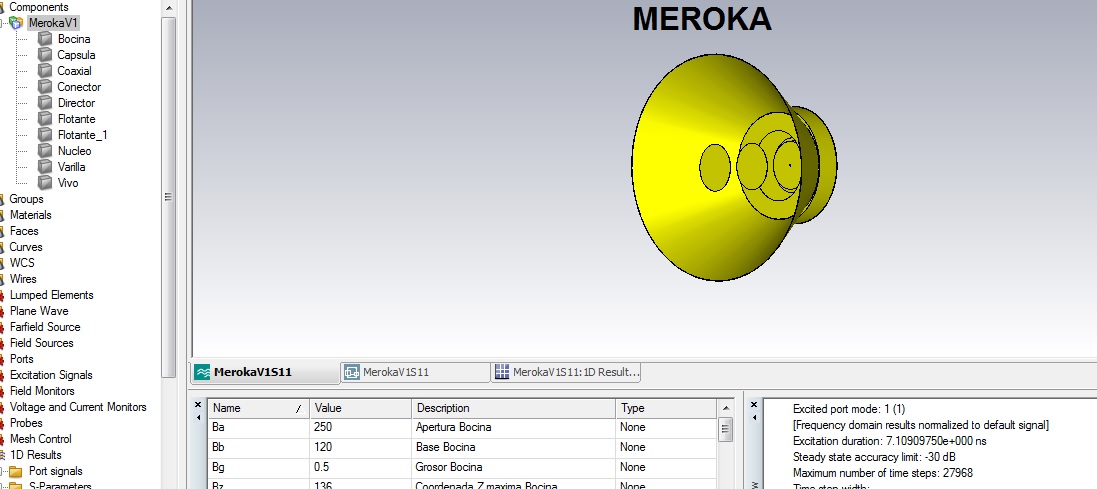This screenshot has width=1097, height=489.
Task: Collapse the messages panel pin arrow
Action: 753,418
